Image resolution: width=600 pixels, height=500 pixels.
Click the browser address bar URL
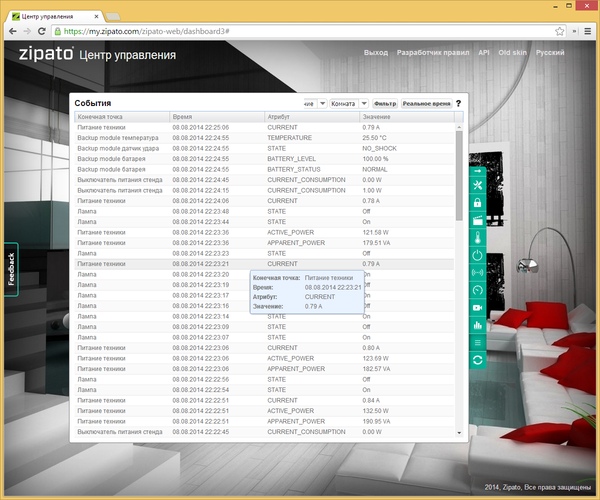(x=147, y=31)
